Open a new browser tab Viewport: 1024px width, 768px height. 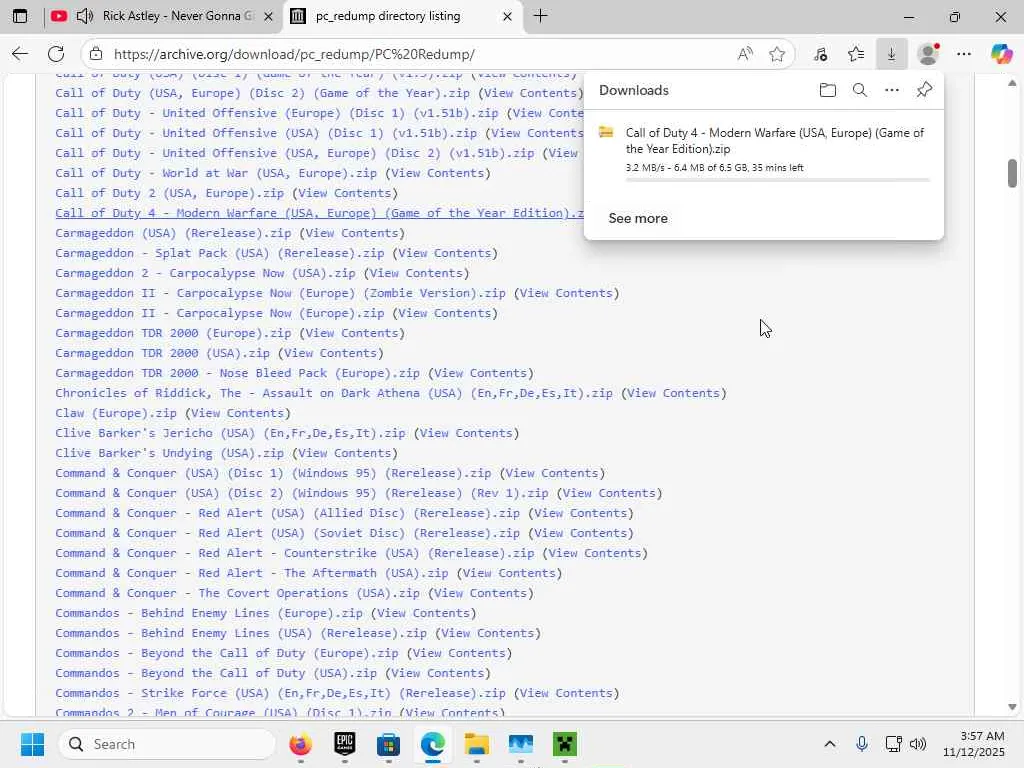(541, 16)
